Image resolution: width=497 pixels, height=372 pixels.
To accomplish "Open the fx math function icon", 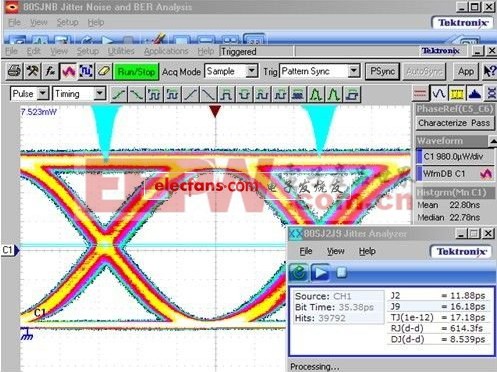I will pos(50,71).
